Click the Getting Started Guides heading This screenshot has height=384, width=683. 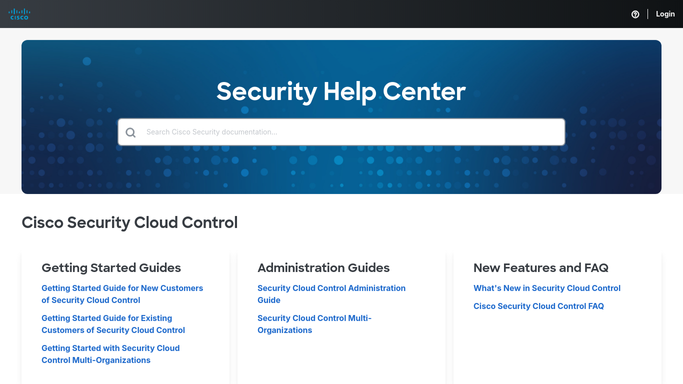tap(111, 268)
